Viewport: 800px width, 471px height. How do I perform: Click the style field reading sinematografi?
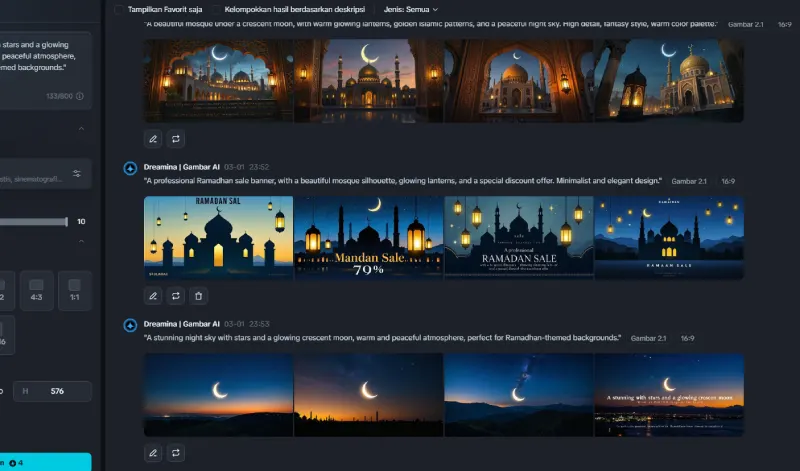pyautogui.click(x=45, y=173)
